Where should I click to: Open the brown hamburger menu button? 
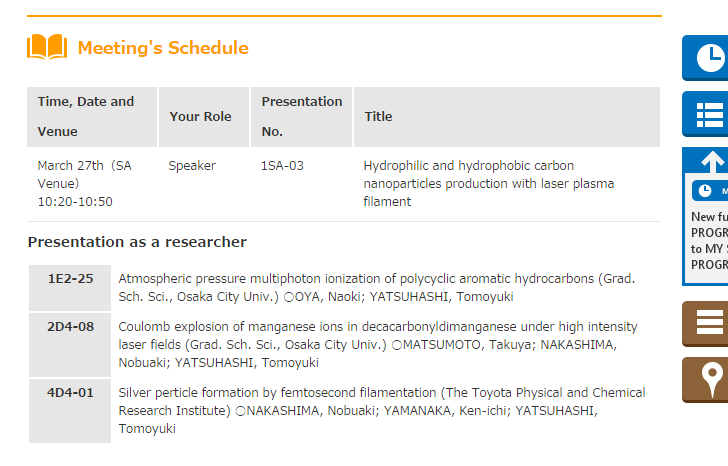click(709, 323)
